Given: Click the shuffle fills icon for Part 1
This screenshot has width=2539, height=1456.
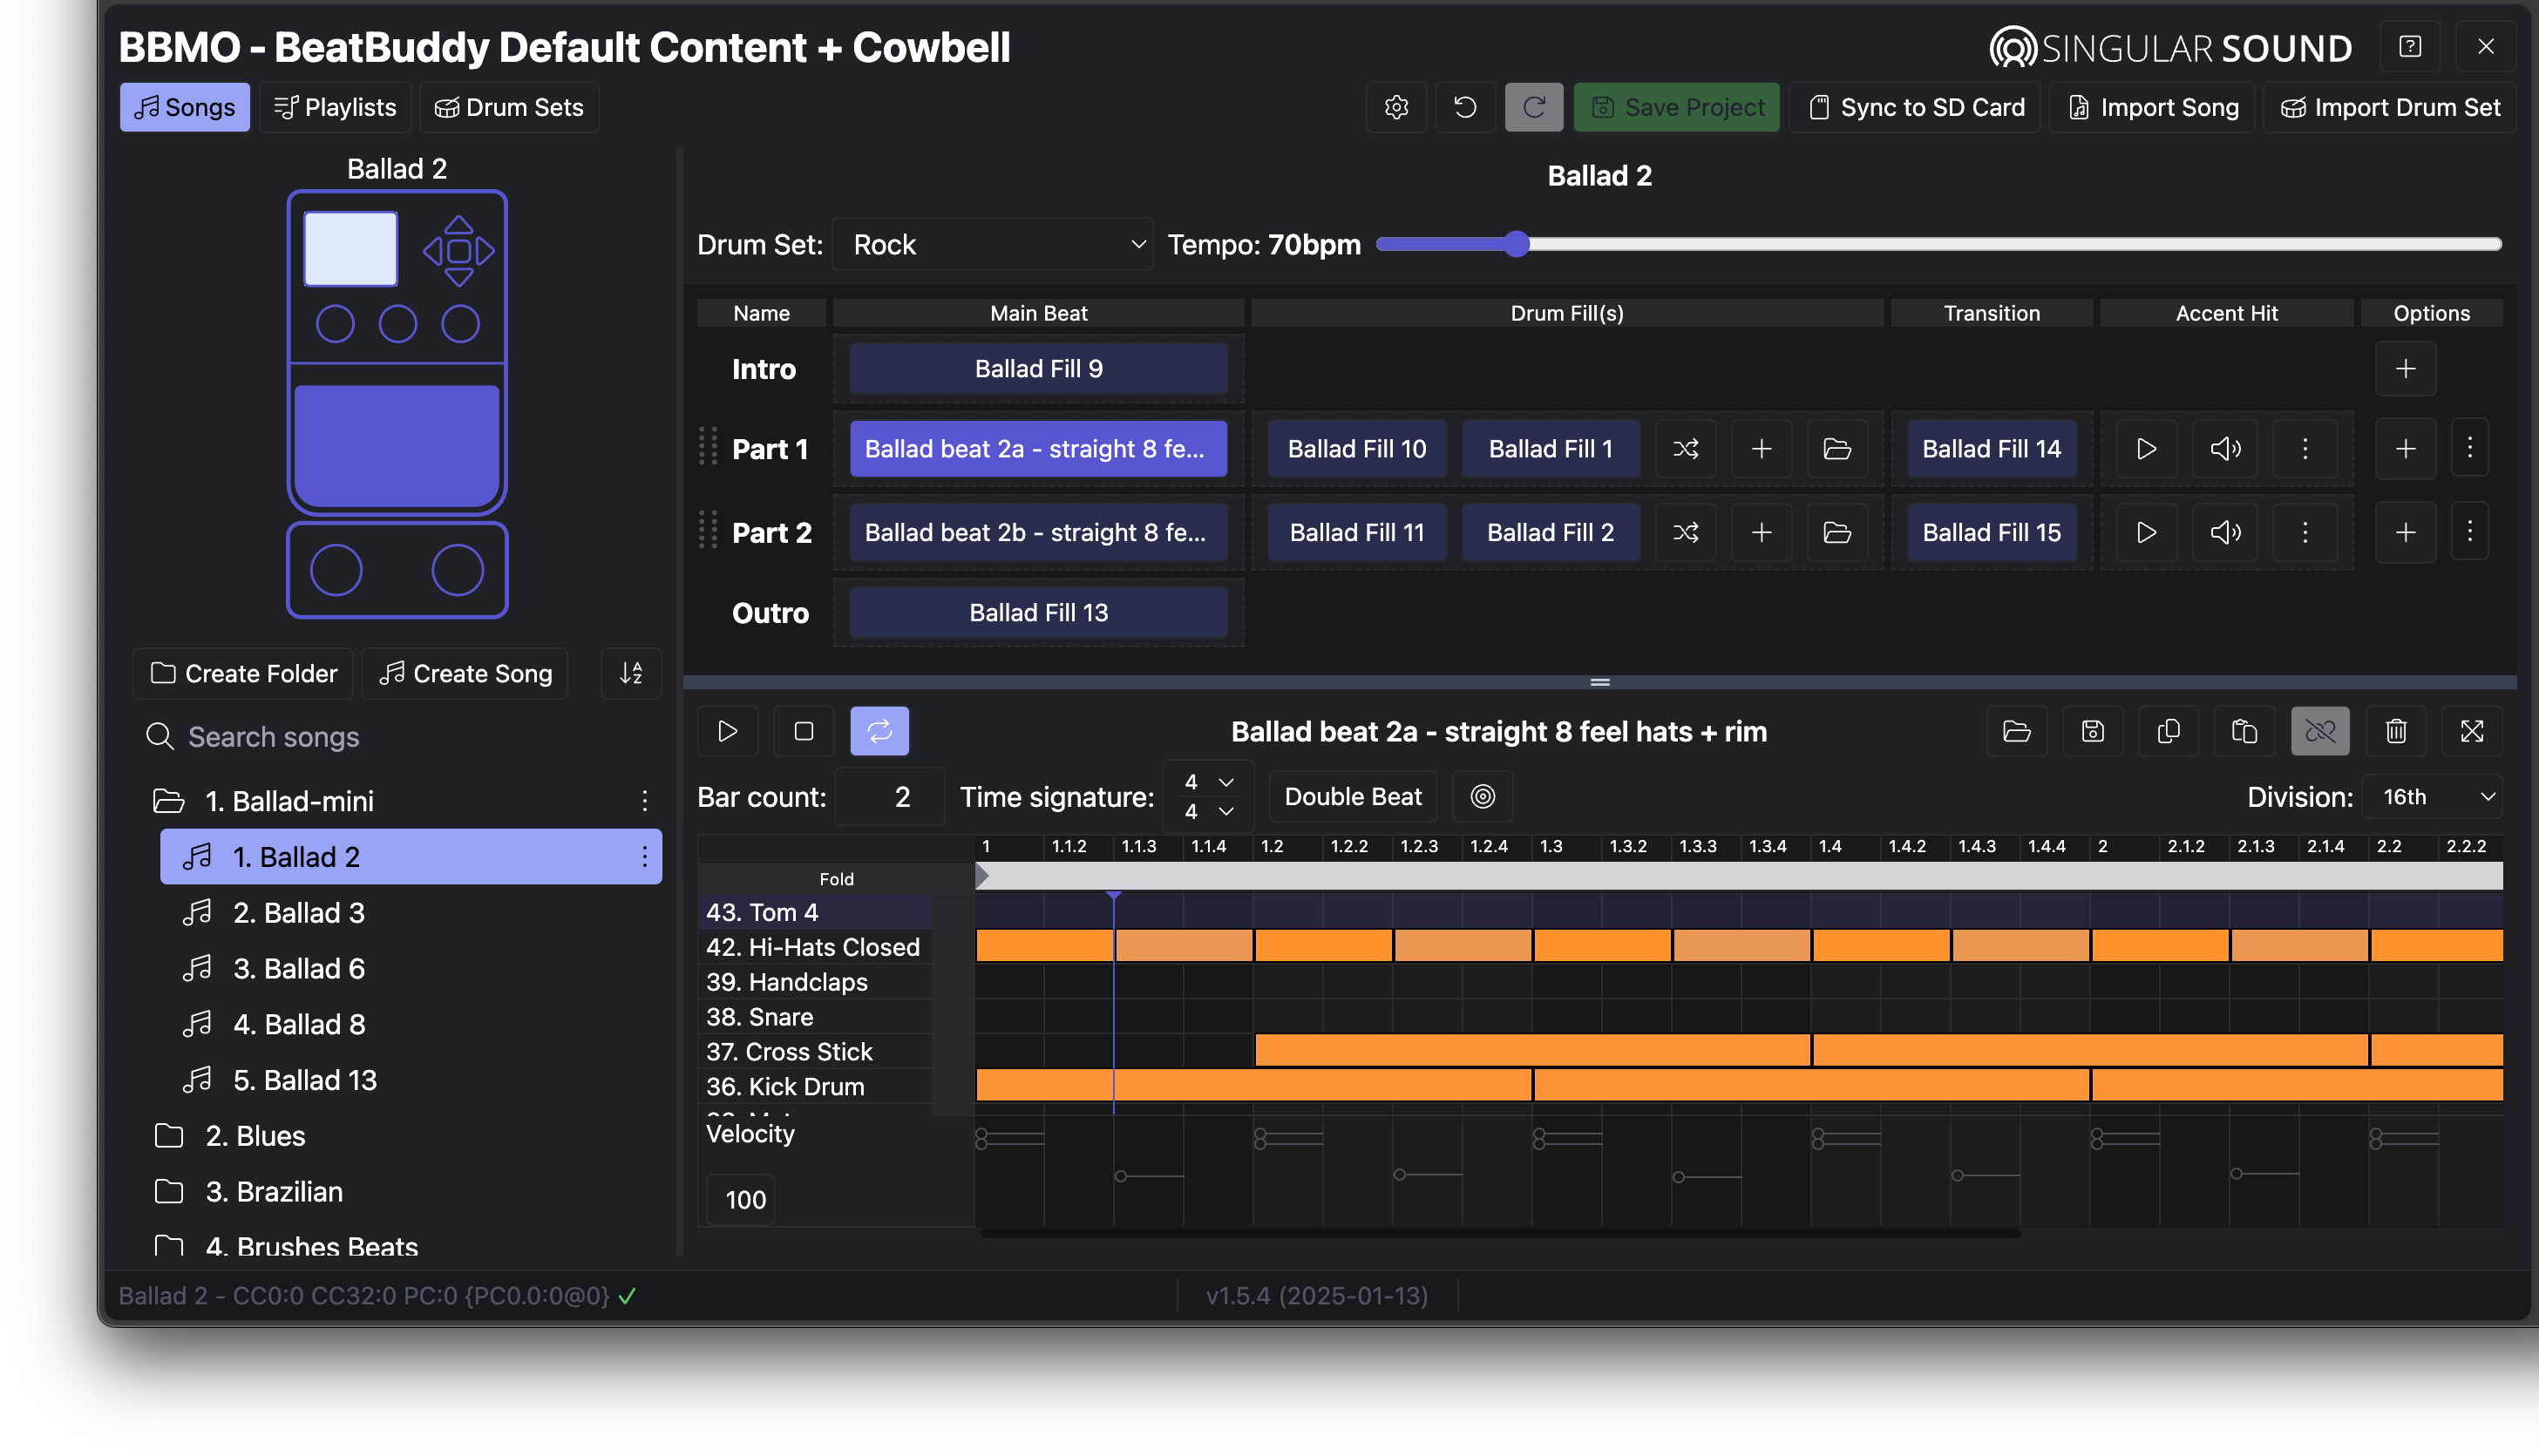Looking at the screenshot, I should 1685,449.
